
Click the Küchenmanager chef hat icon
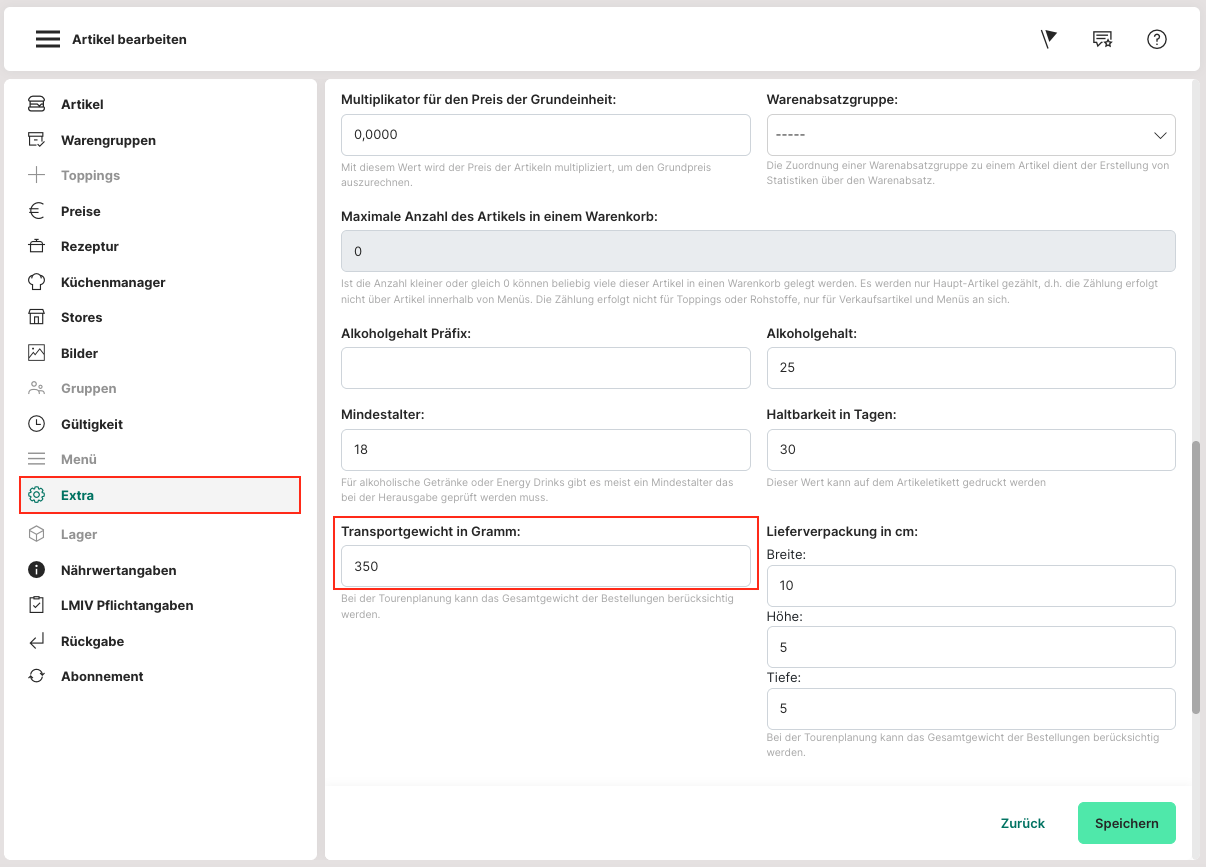click(37, 282)
